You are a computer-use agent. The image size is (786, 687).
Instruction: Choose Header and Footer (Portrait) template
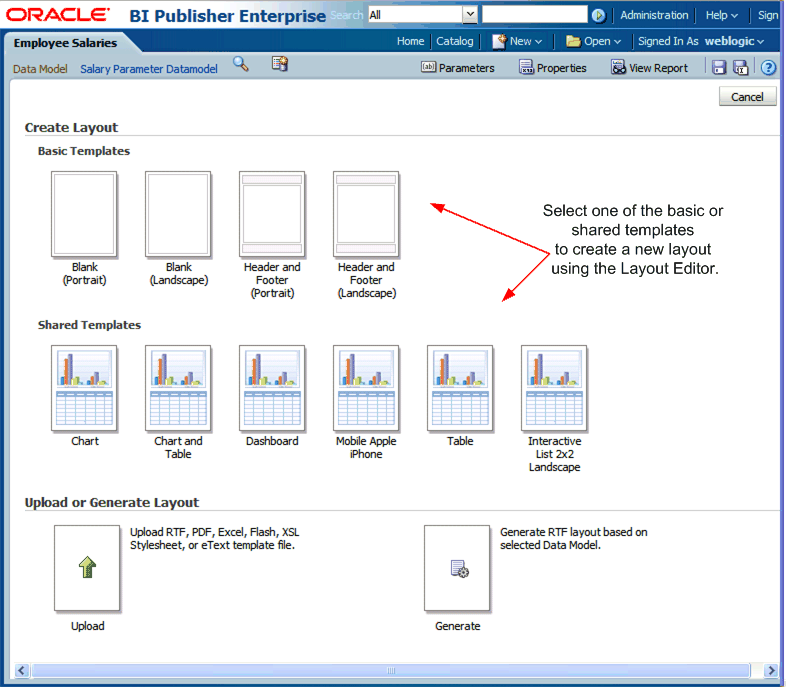tap(272, 214)
